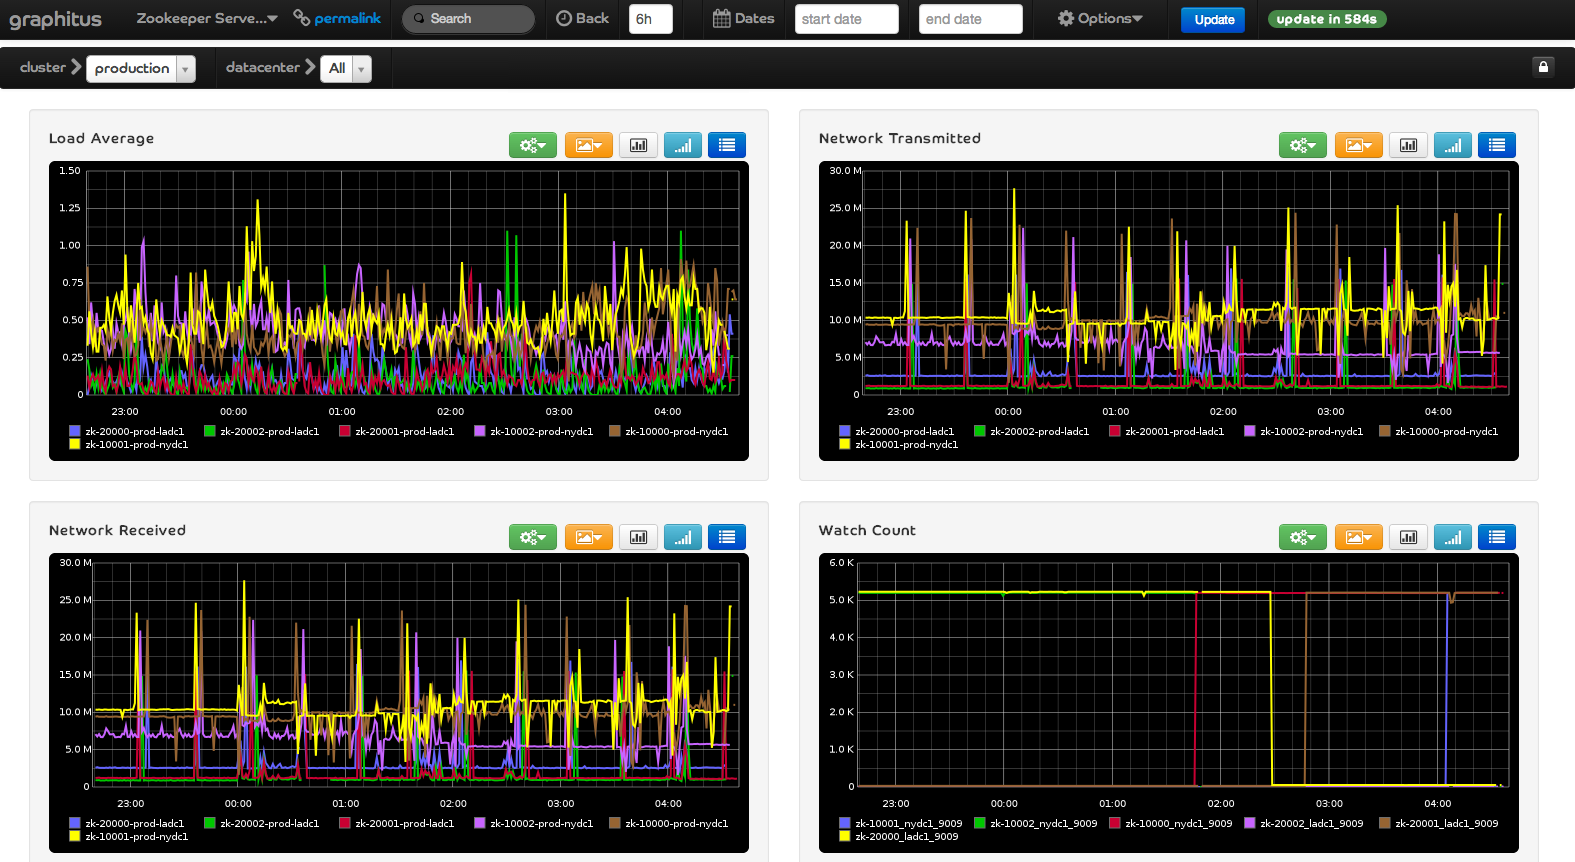Screen dimensions: 1575x862
Task: Show Network Transmitted bar chart histogram
Action: tap(1408, 145)
